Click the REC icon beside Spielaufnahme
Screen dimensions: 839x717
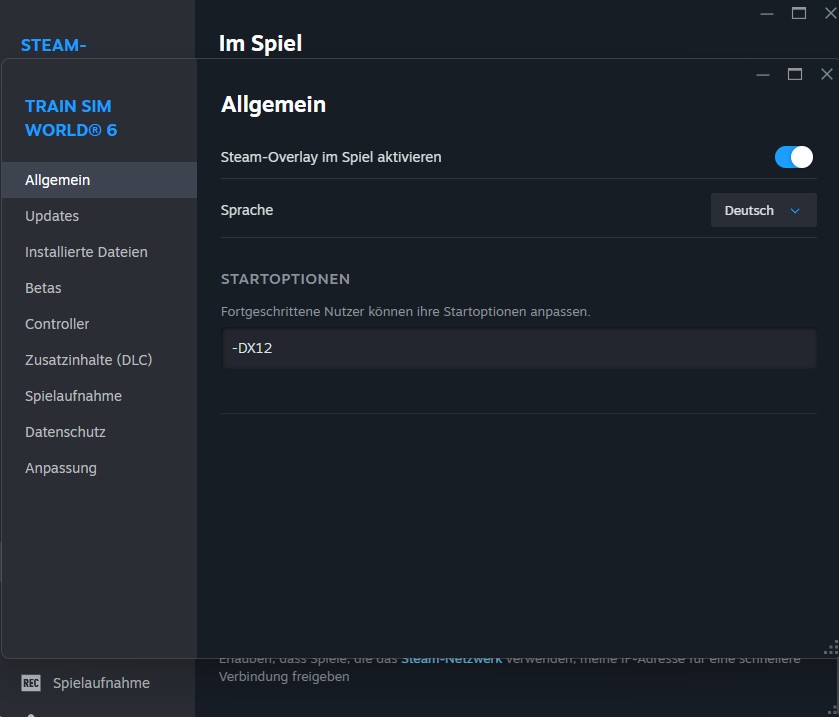[x=31, y=683]
